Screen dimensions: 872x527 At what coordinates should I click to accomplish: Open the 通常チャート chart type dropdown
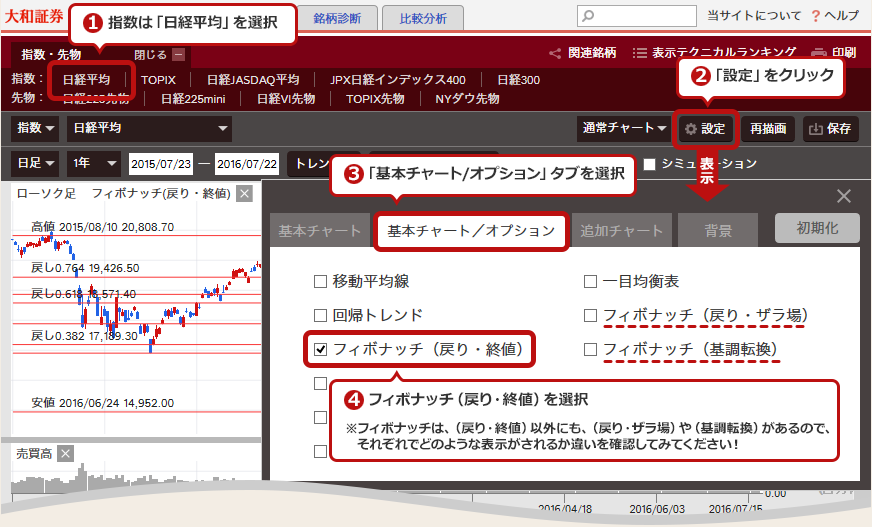pyautogui.click(x=624, y=128)
